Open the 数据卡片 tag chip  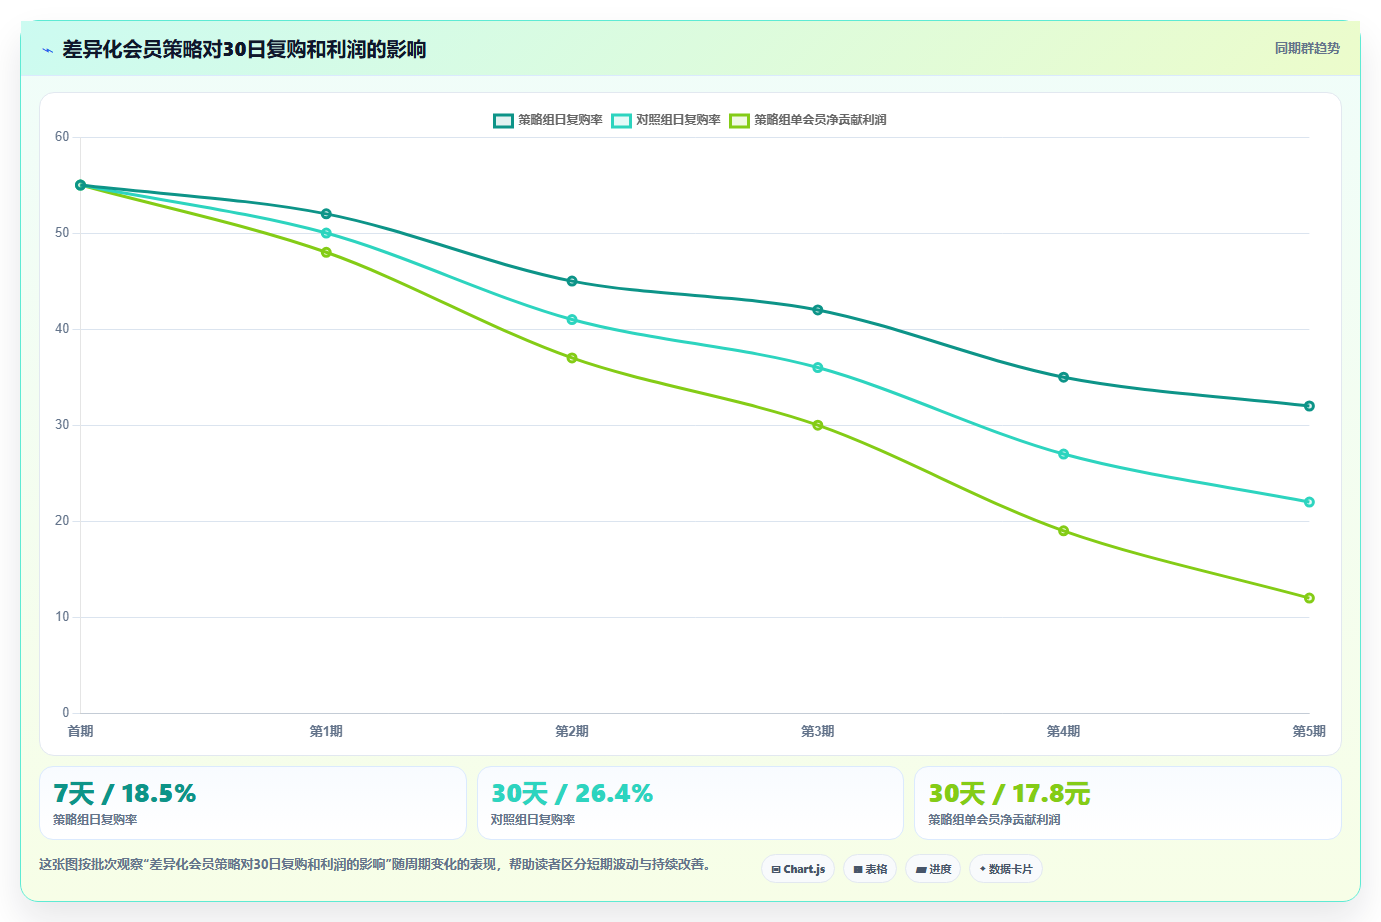click(x=1006, y=869)
